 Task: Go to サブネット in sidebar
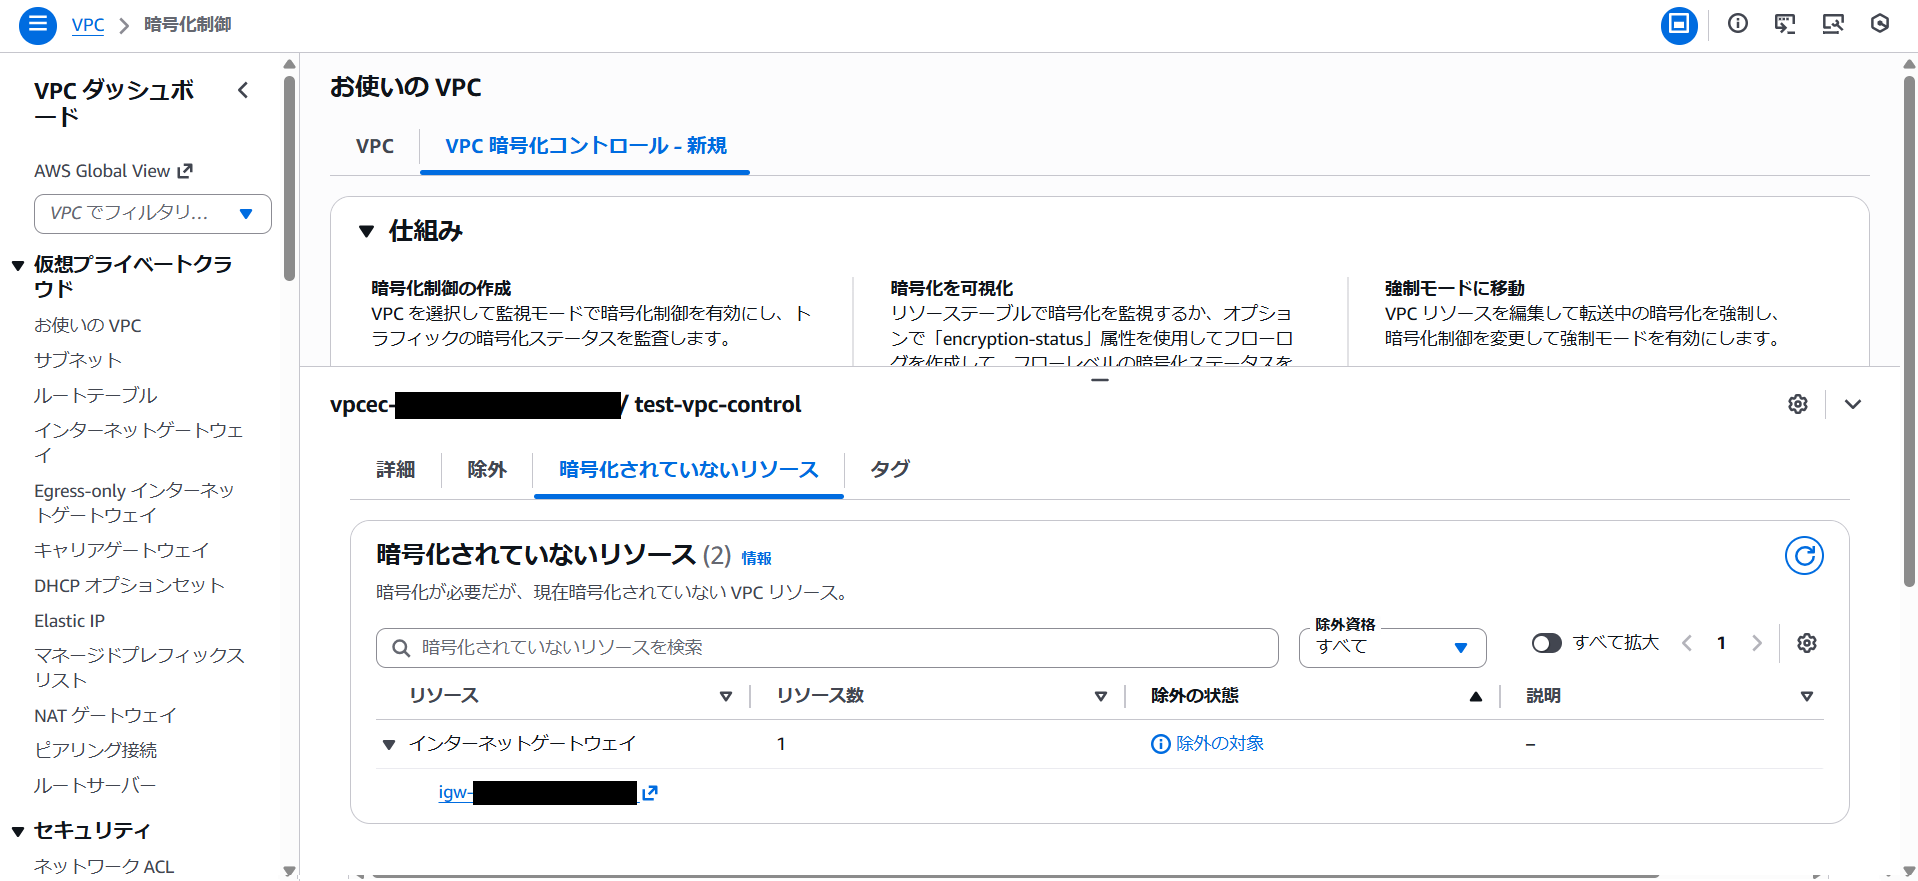78,360
